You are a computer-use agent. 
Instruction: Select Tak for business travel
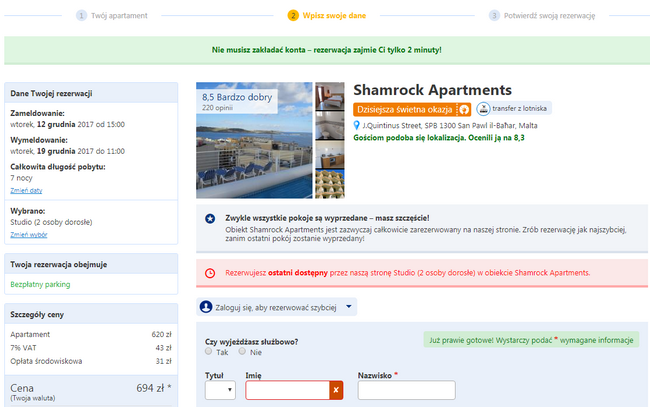point(209,351)
